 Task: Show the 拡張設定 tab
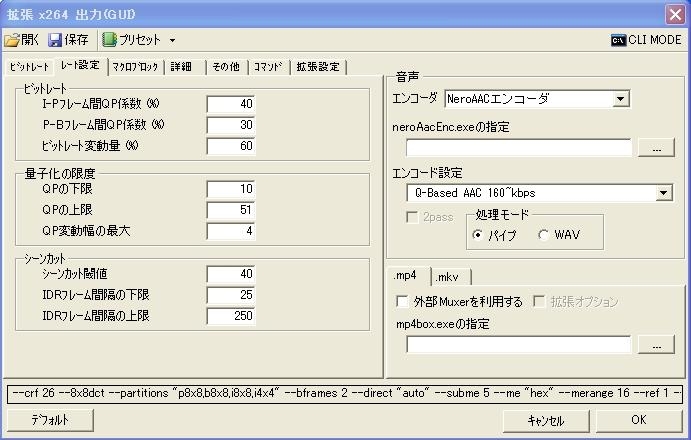318,67
